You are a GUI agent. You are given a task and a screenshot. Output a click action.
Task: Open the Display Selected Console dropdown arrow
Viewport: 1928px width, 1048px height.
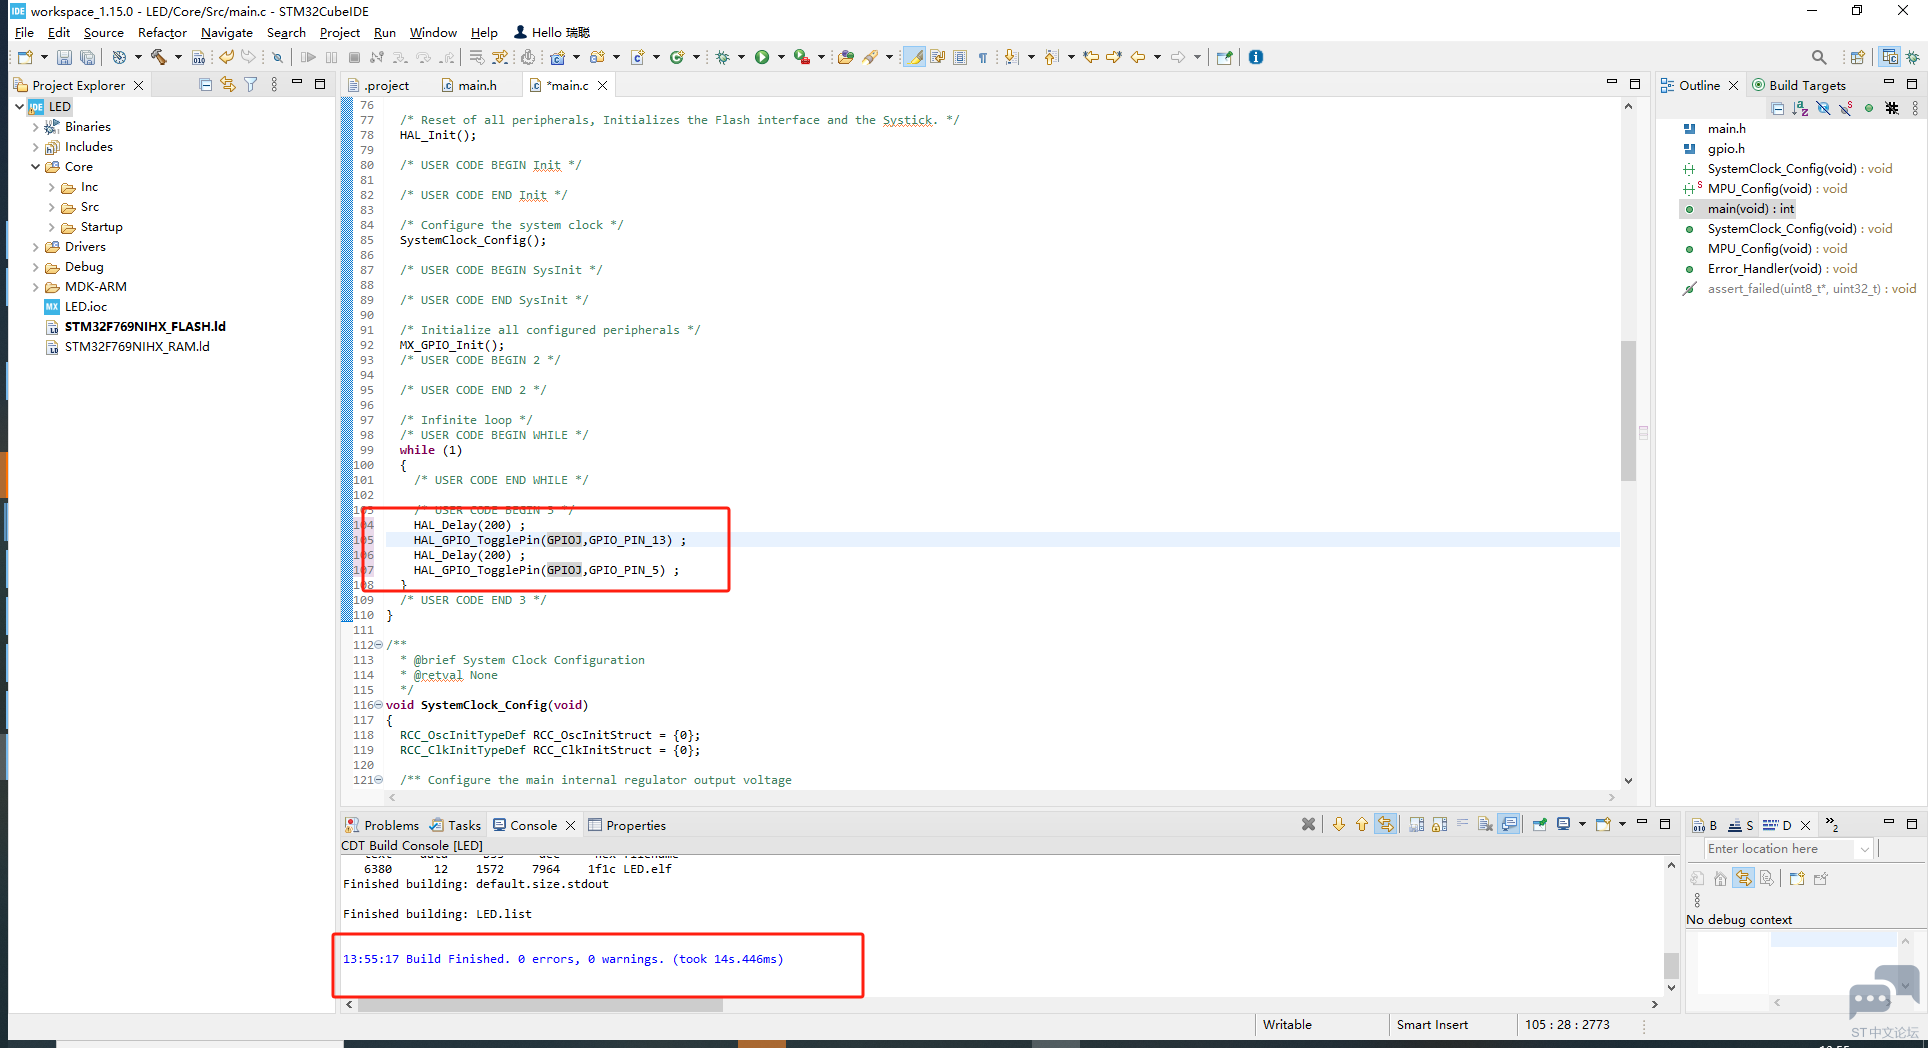pyautogui.click(x=1582, y=824)
